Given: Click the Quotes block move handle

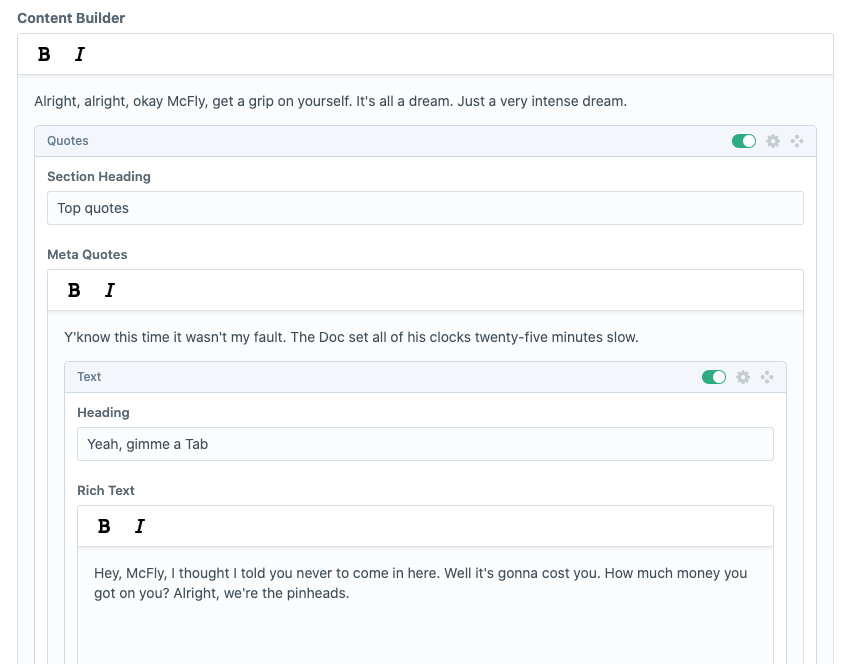Looking at the screenshot, I should 797,141.
